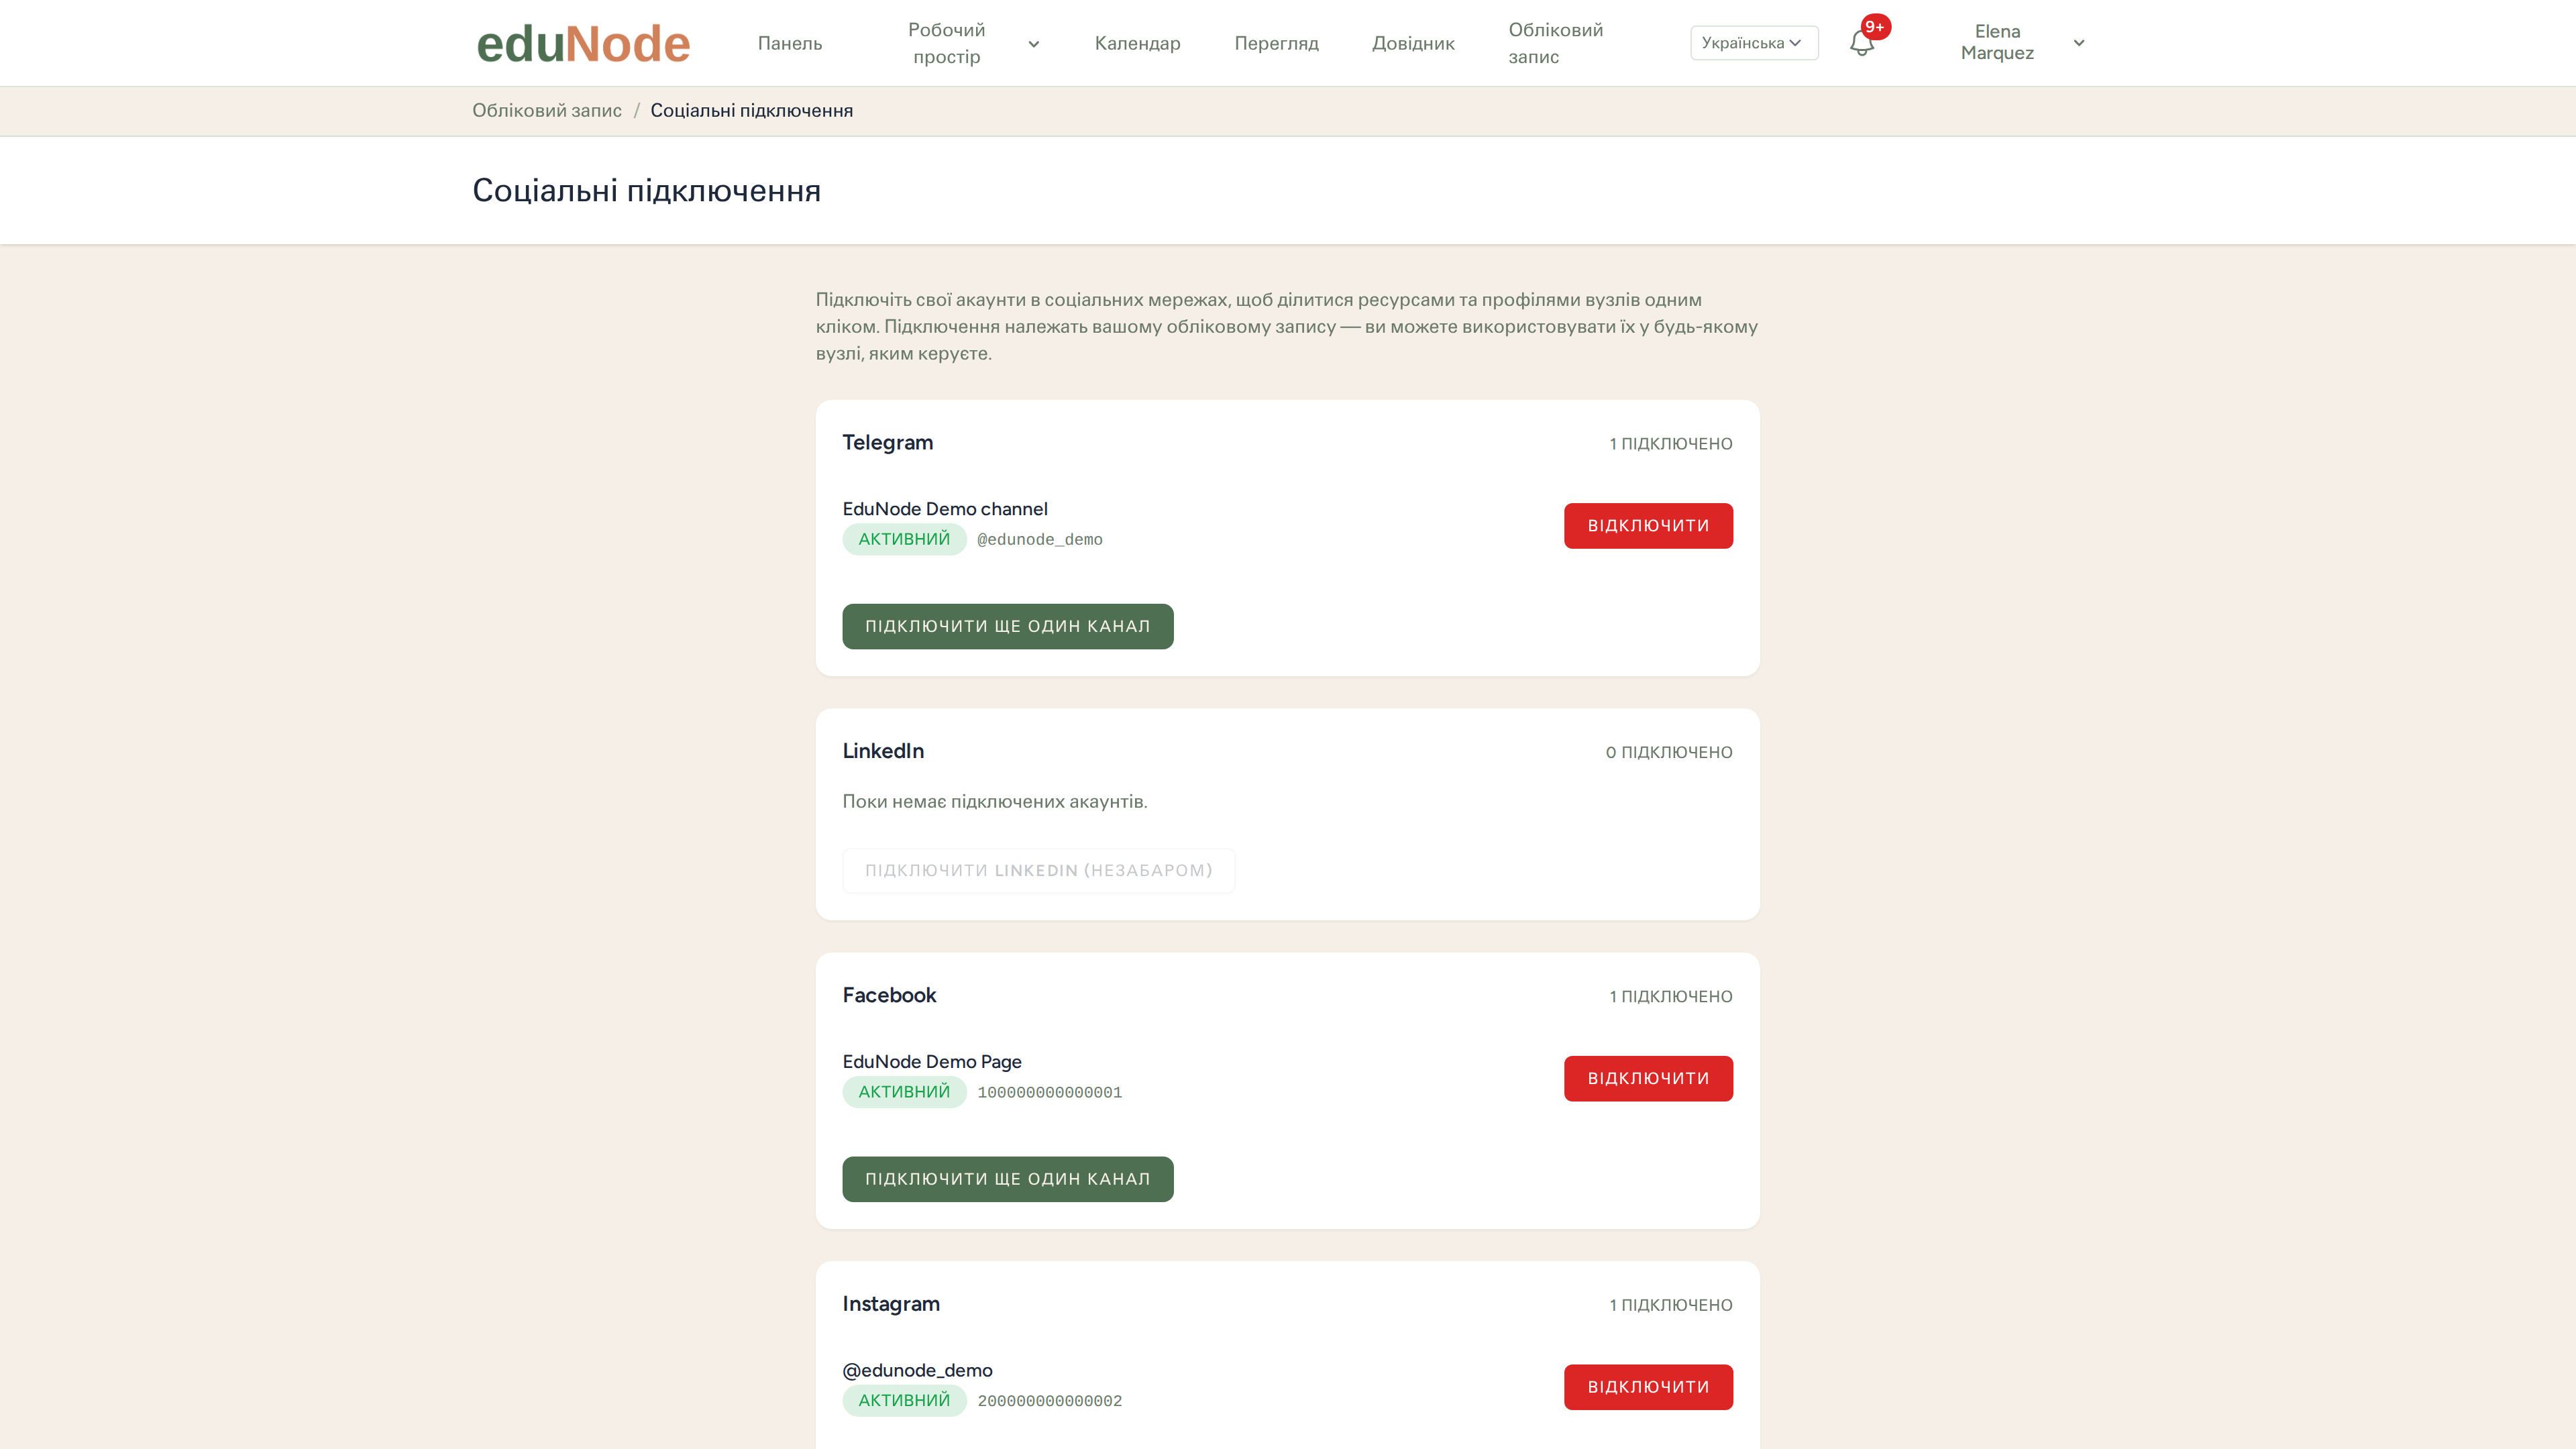This screenshot has width=2576, height=1449.
Task: Open the Довідник nav item
Action: (1413, 43)
